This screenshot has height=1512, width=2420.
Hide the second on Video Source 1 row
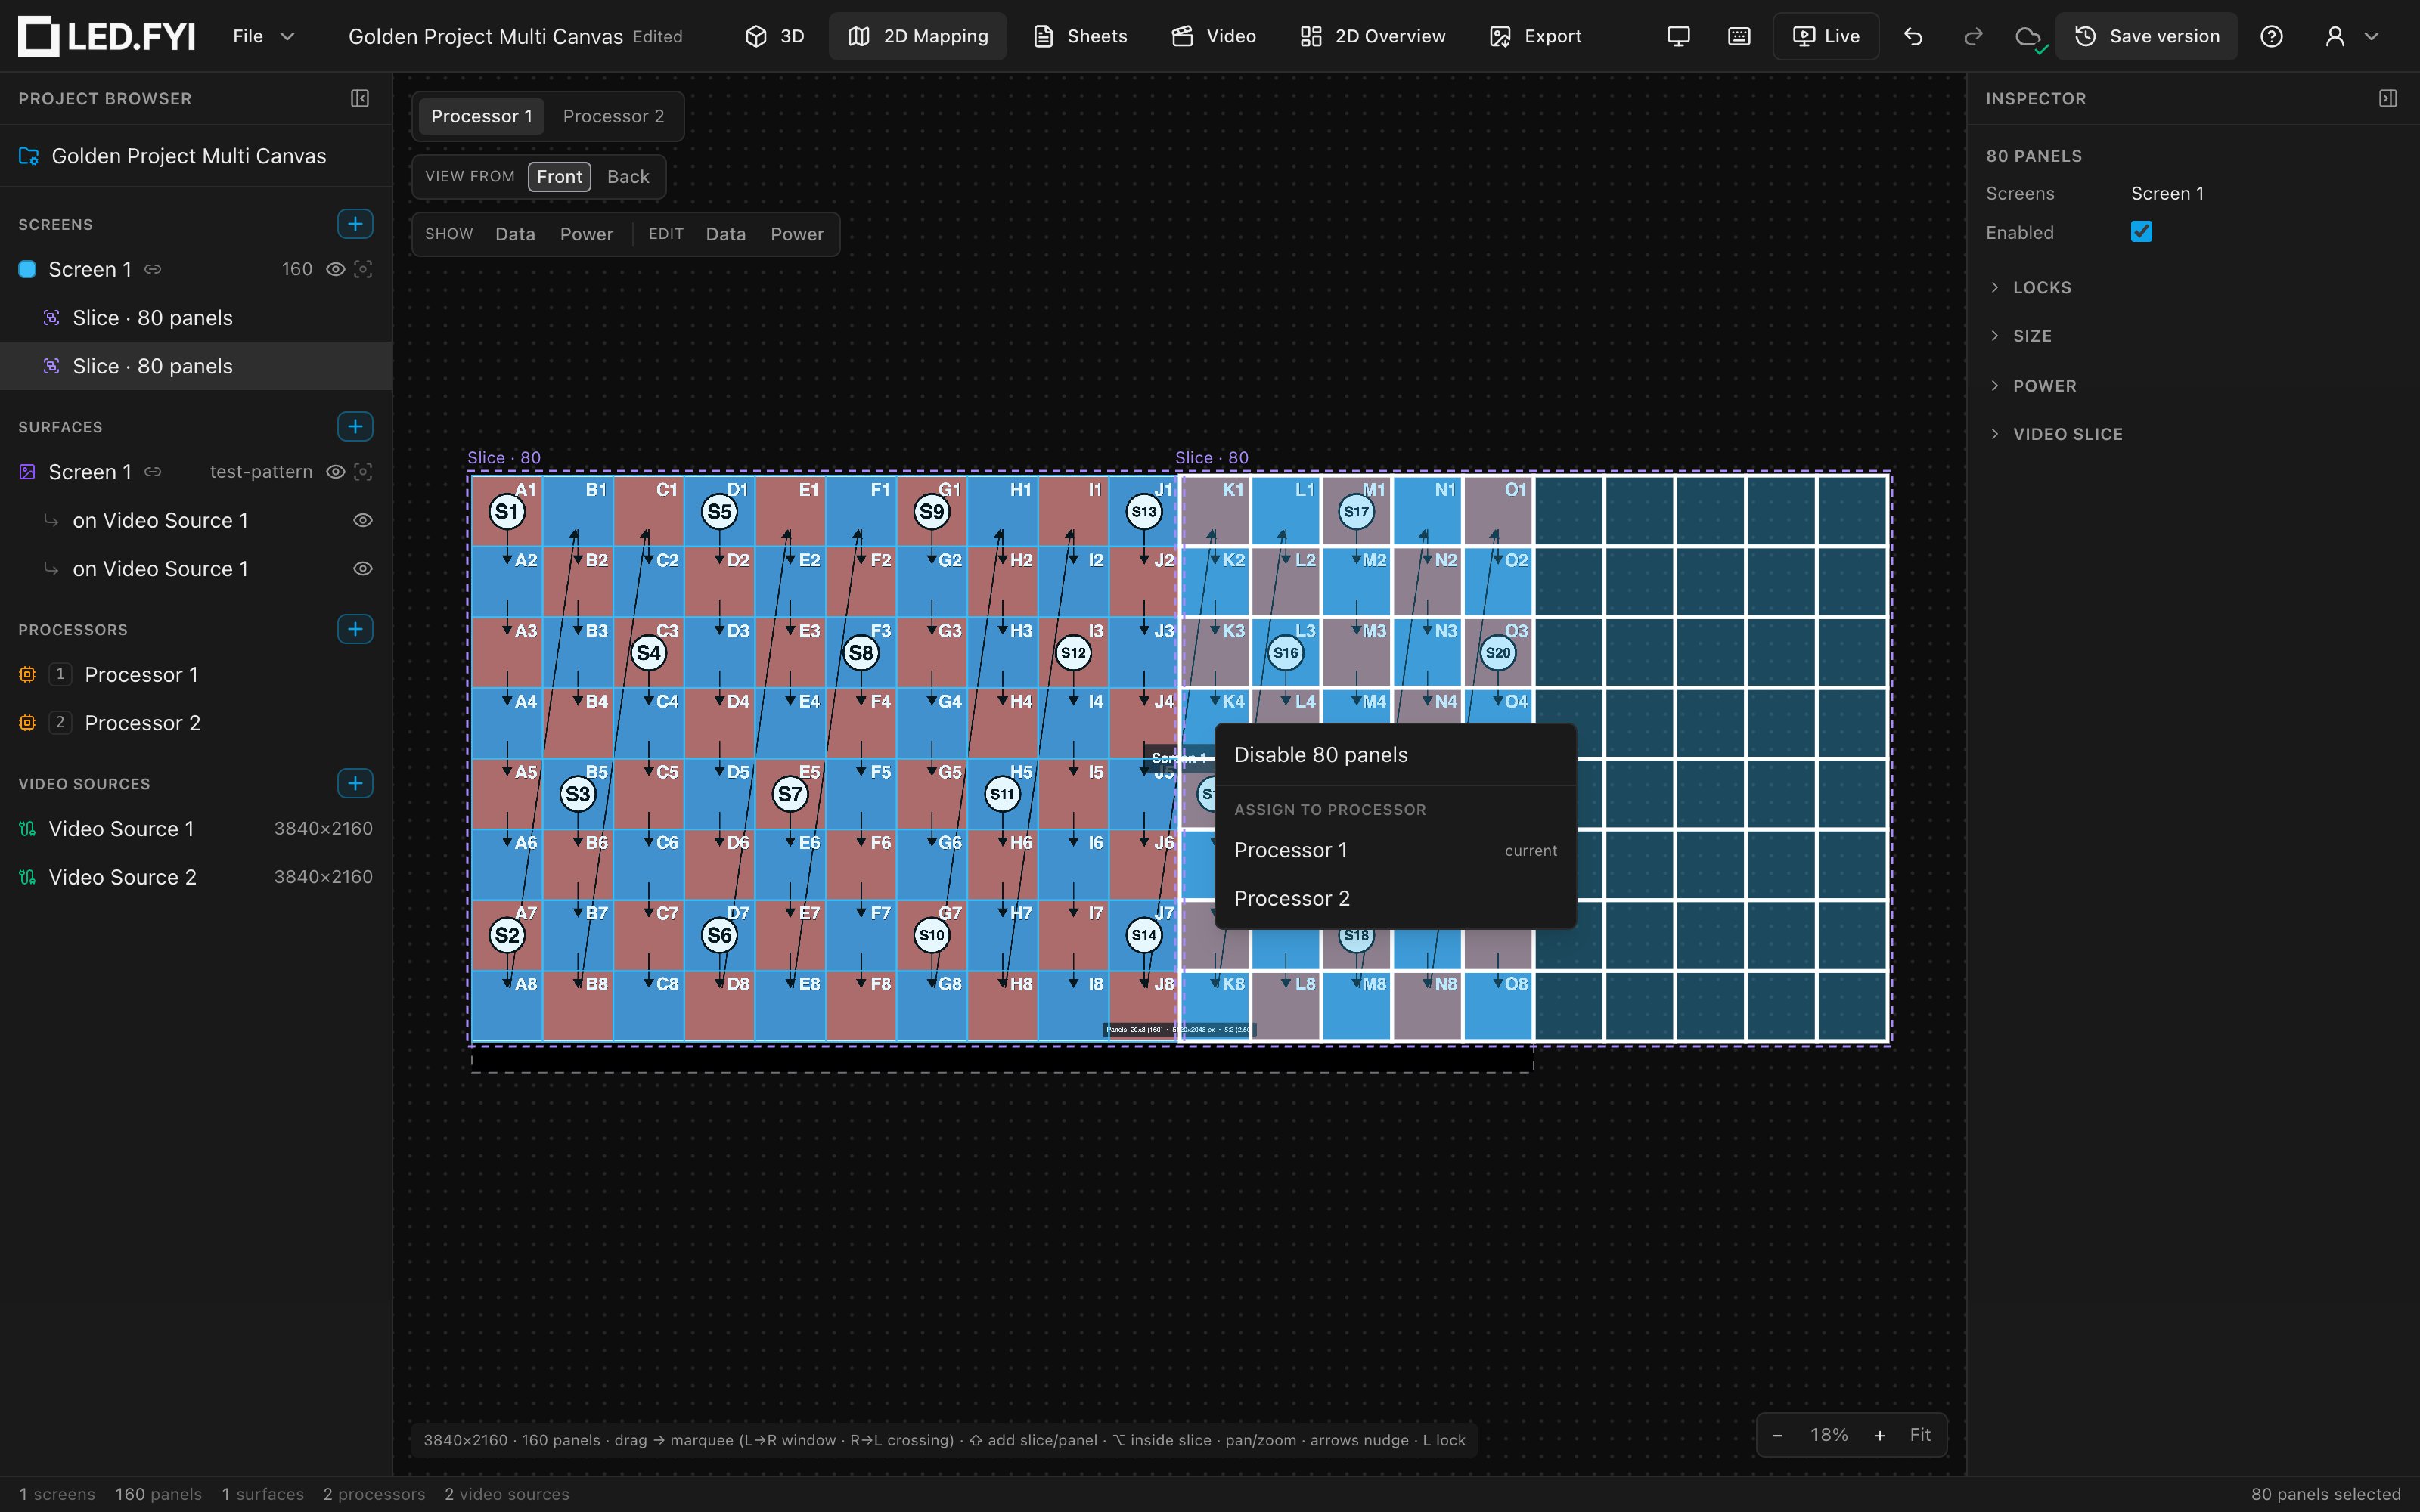click(x=364, y=569)
